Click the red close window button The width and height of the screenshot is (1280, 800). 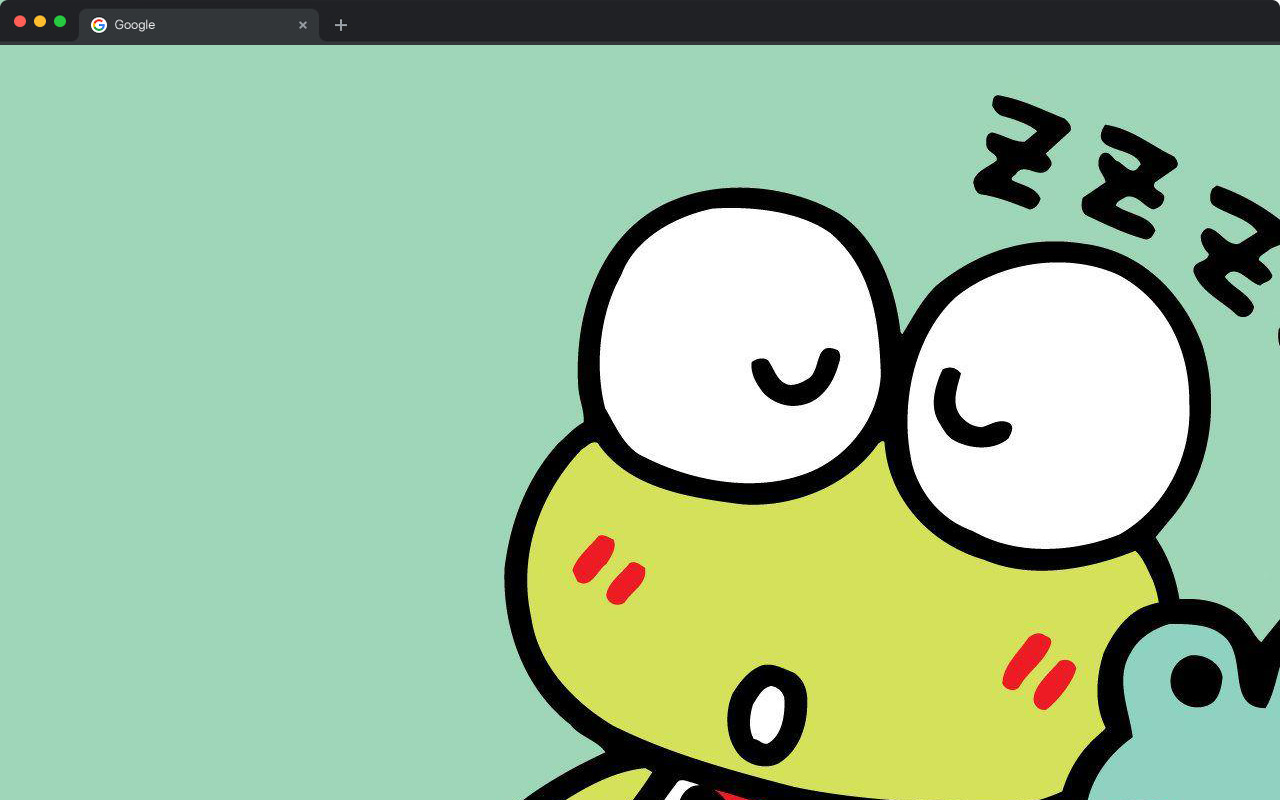pos(20,21)
